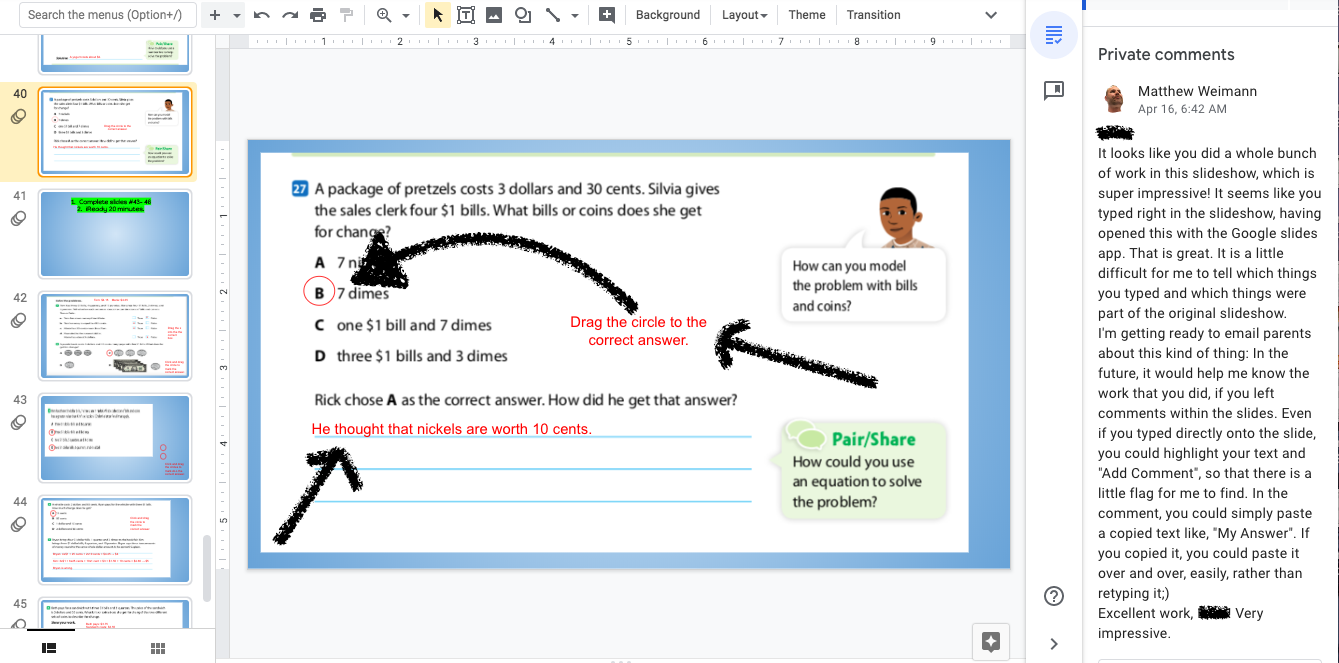Viewport: 1339px width, 663px height.
Task: Open the Transition panel
Action: click(x=873, y=15)
